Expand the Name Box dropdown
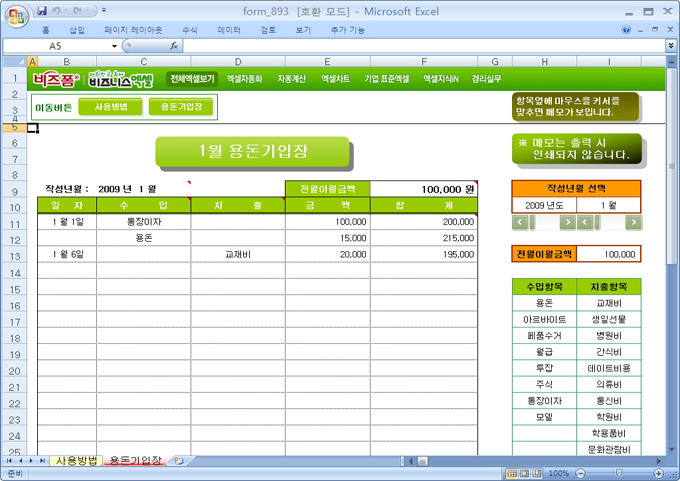This screenshot has height=481, width=680. coord(114,46)
